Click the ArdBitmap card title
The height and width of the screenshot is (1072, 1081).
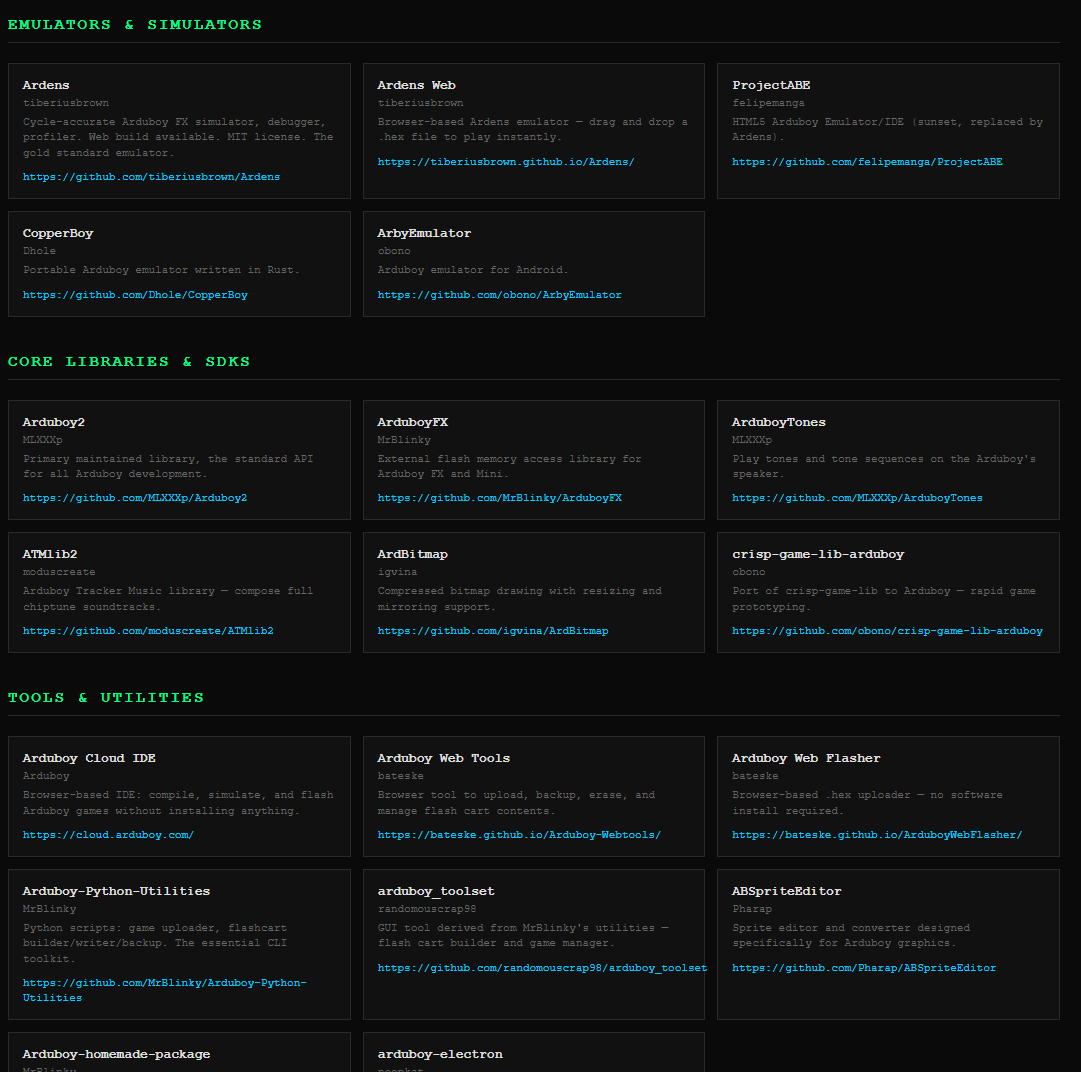[412, 554]
